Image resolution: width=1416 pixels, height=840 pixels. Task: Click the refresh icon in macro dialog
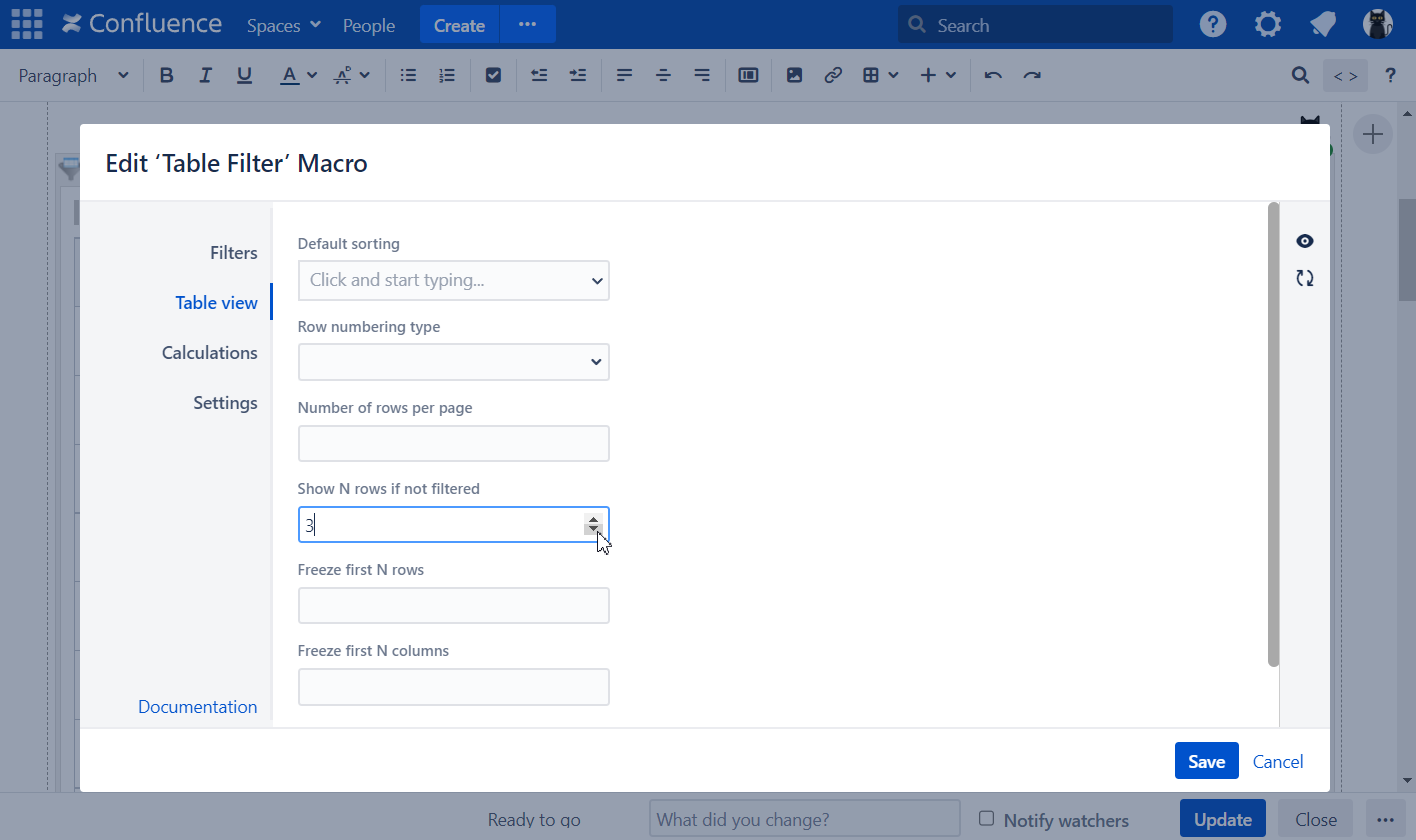tap(1304, 279)
